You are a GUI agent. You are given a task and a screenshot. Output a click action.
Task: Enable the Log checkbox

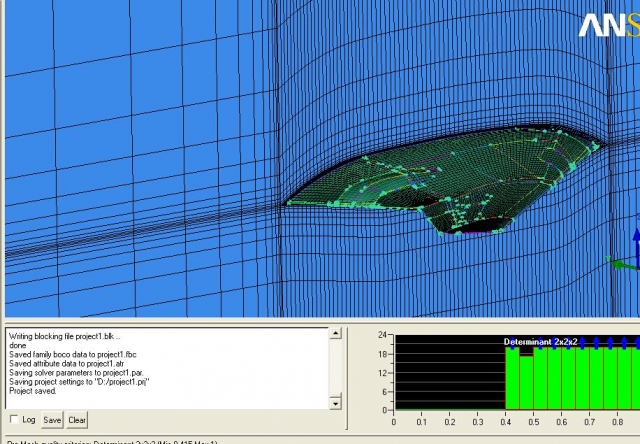pyautogui.click(x=13, y=420)
